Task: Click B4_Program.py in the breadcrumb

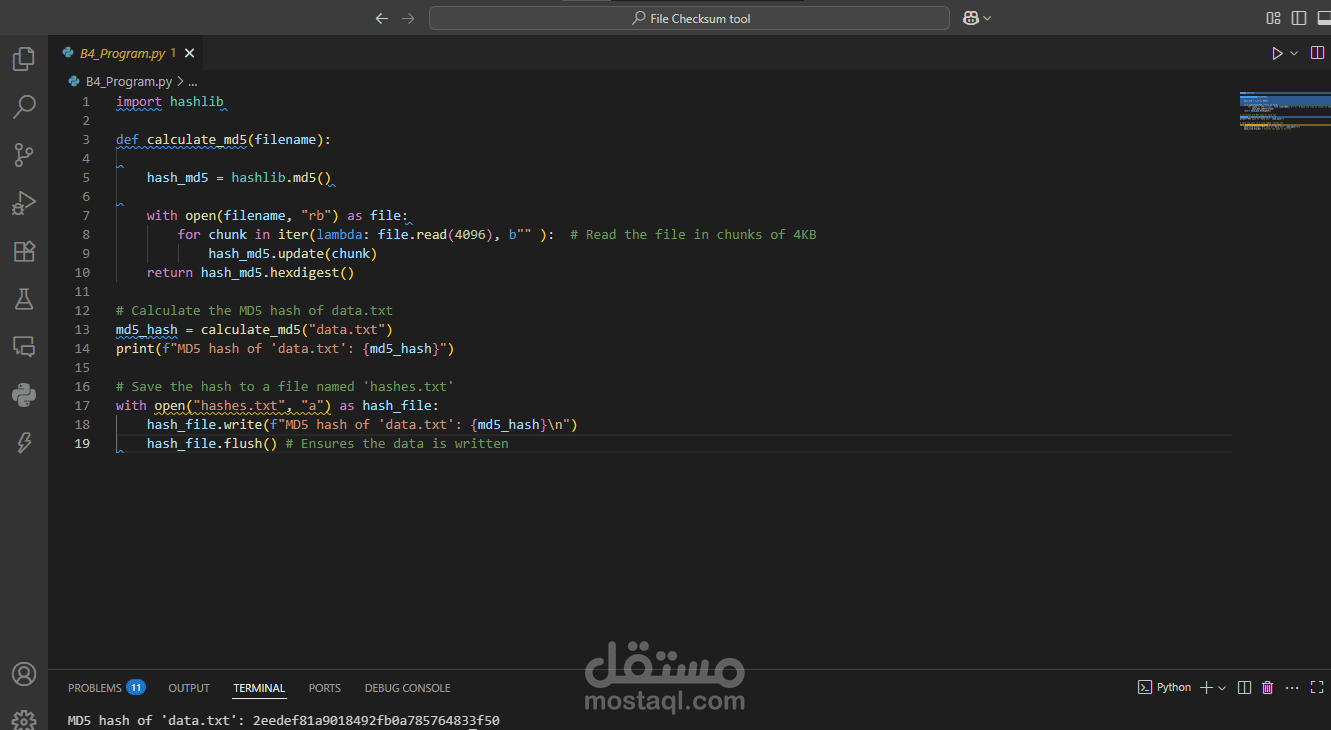Action: pos(128,82)
